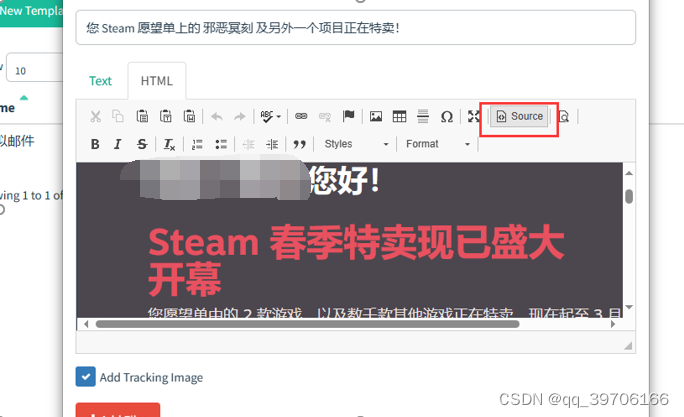The width and height of the screenshot is (684, 417).
Task: Click the '您好!' greeting text in editor
Action: pyautogui.click(x=345, y=180)
